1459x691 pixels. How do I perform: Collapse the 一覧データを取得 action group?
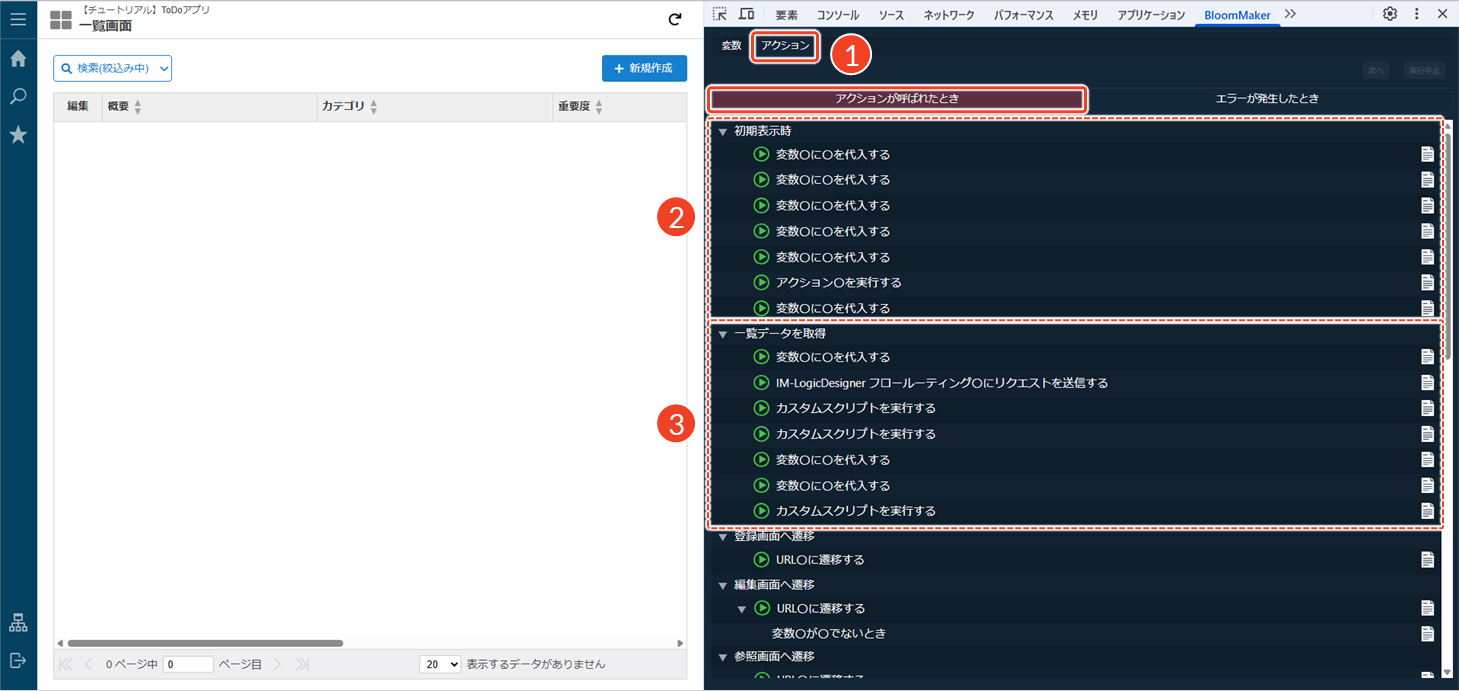[x=723, y=334]
